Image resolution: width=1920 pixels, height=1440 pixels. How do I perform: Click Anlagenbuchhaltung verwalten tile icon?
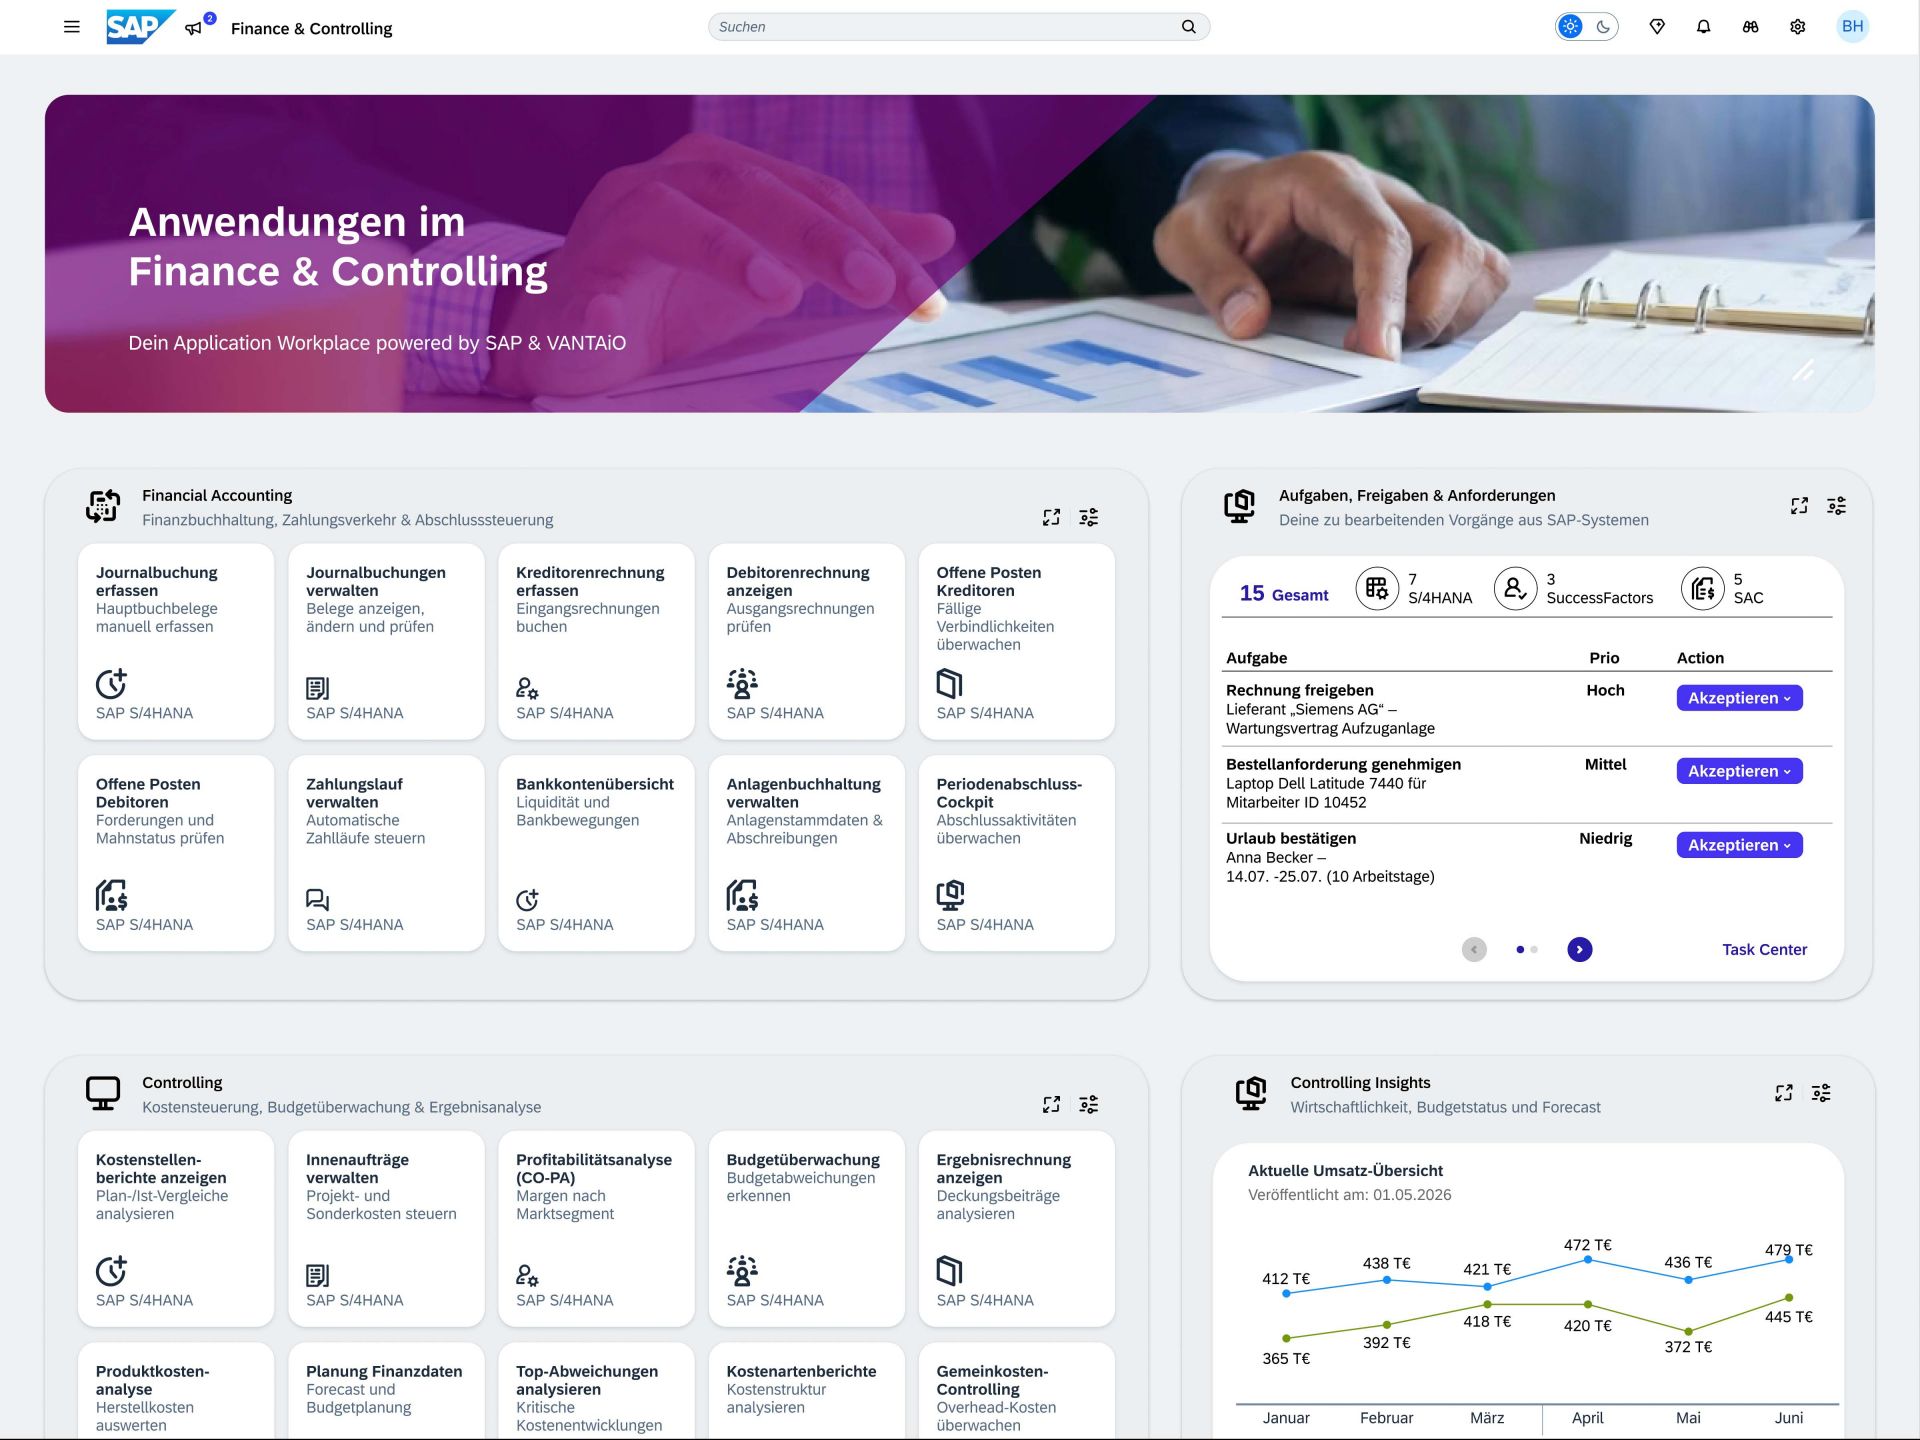click(x=742, y=895)
